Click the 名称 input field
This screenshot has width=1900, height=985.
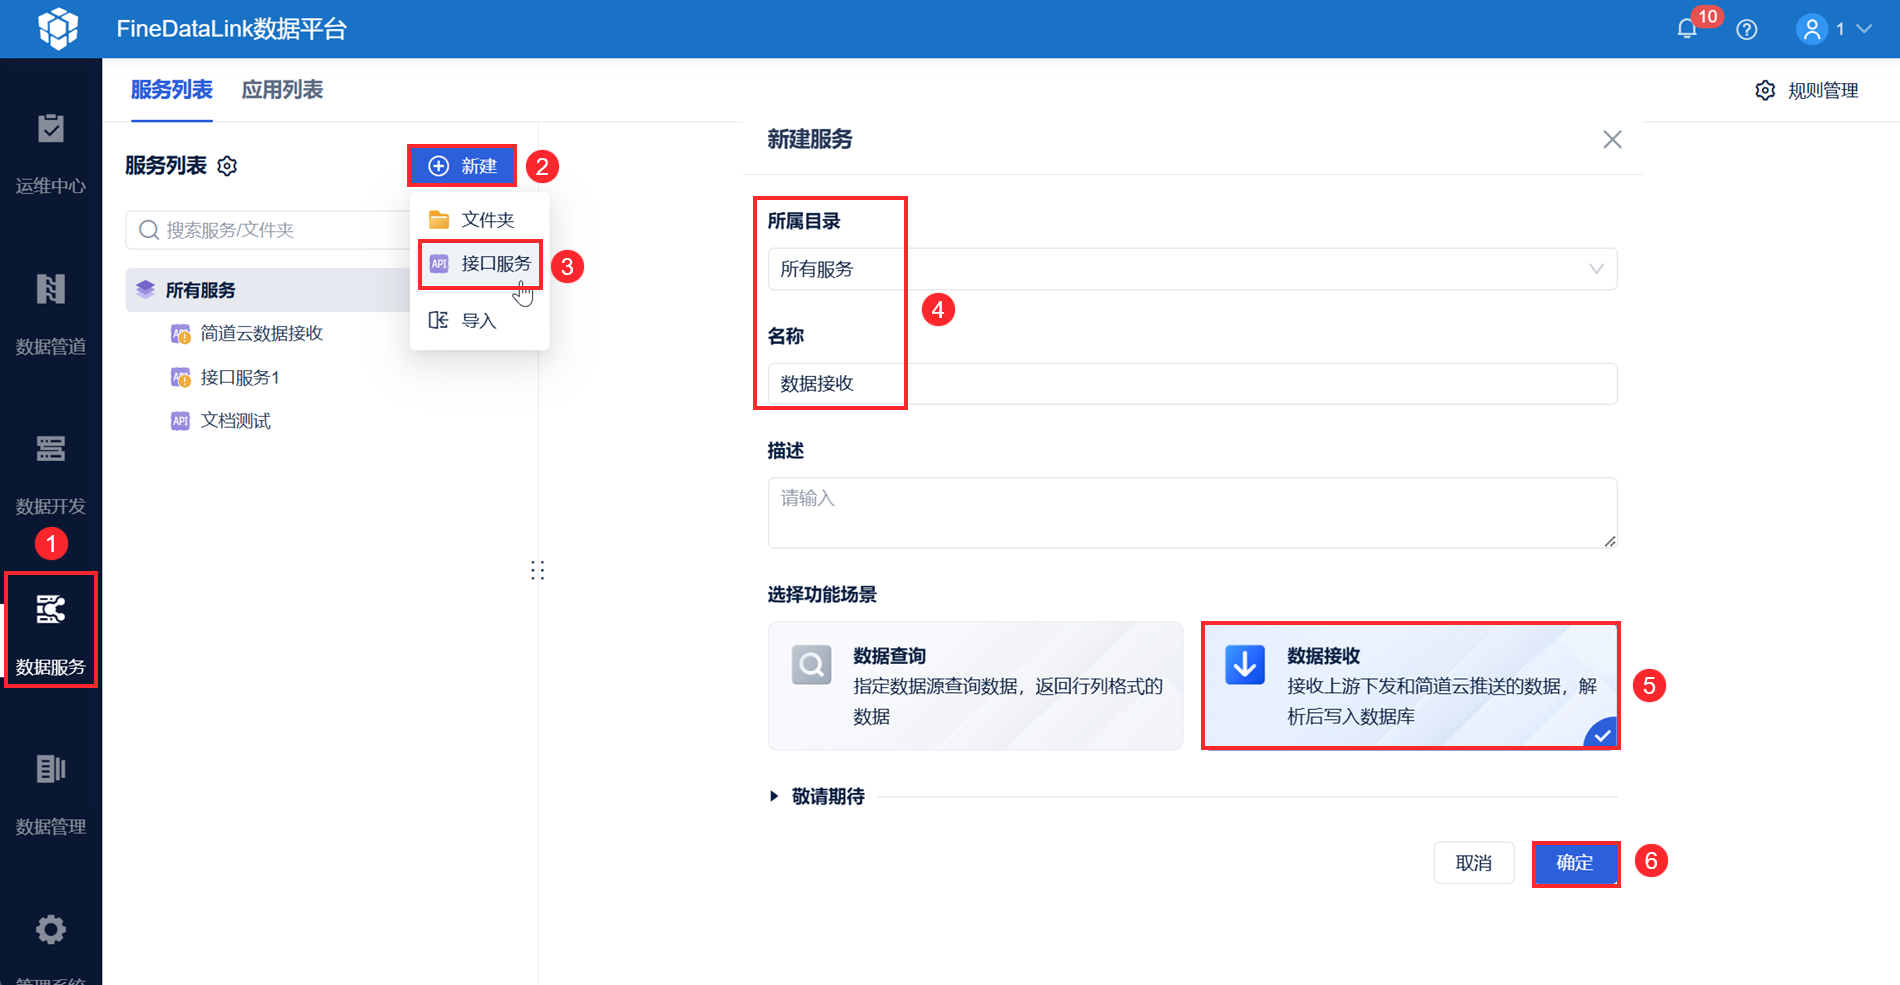point(1192,384)
